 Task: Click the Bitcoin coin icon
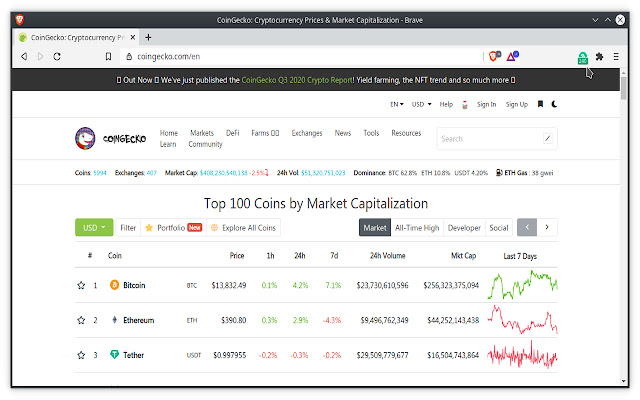click(x=115, y=285)
